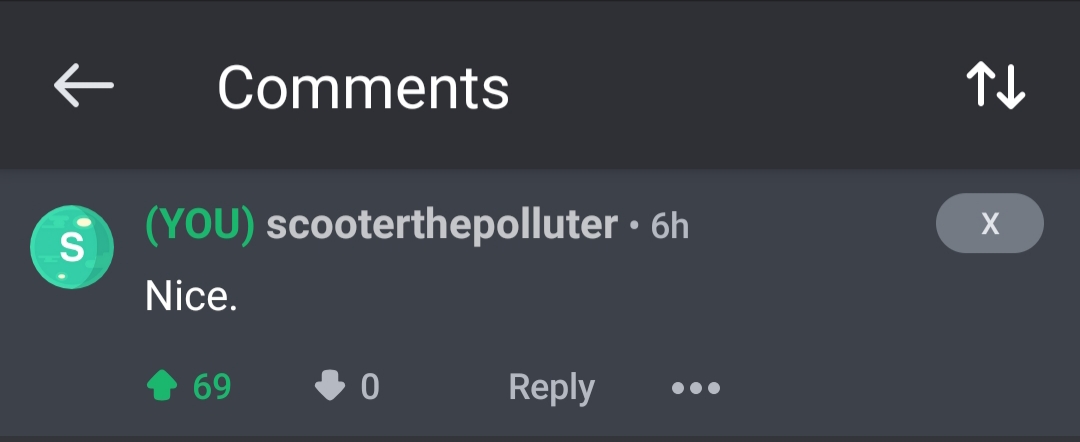The height and width of the screenshot is (442, 1080).
Task: Select the Nice. comment text
Action: pos(191,296)
